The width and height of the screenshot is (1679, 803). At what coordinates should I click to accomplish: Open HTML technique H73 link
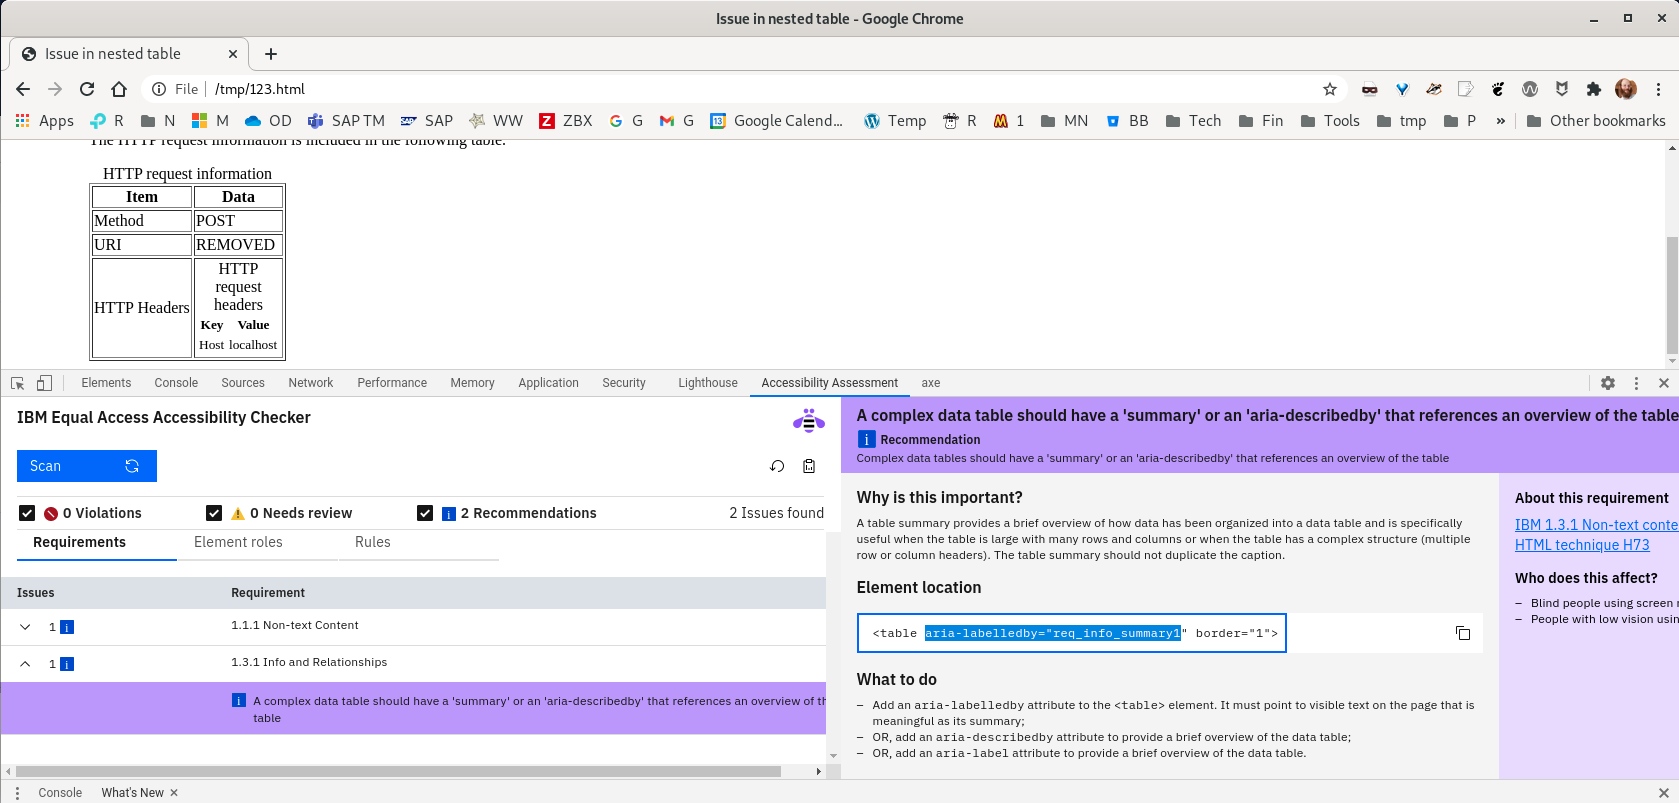(x=1582, y=545)
